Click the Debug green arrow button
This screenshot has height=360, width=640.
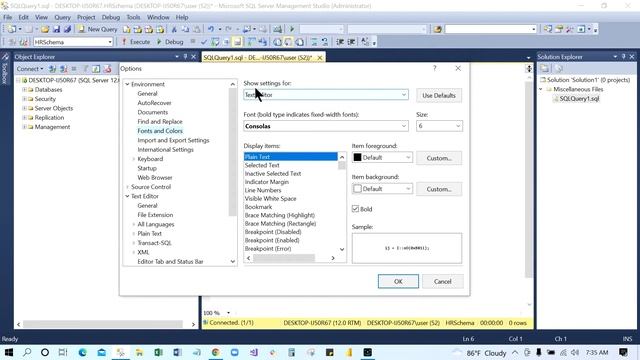pos(170,42)
